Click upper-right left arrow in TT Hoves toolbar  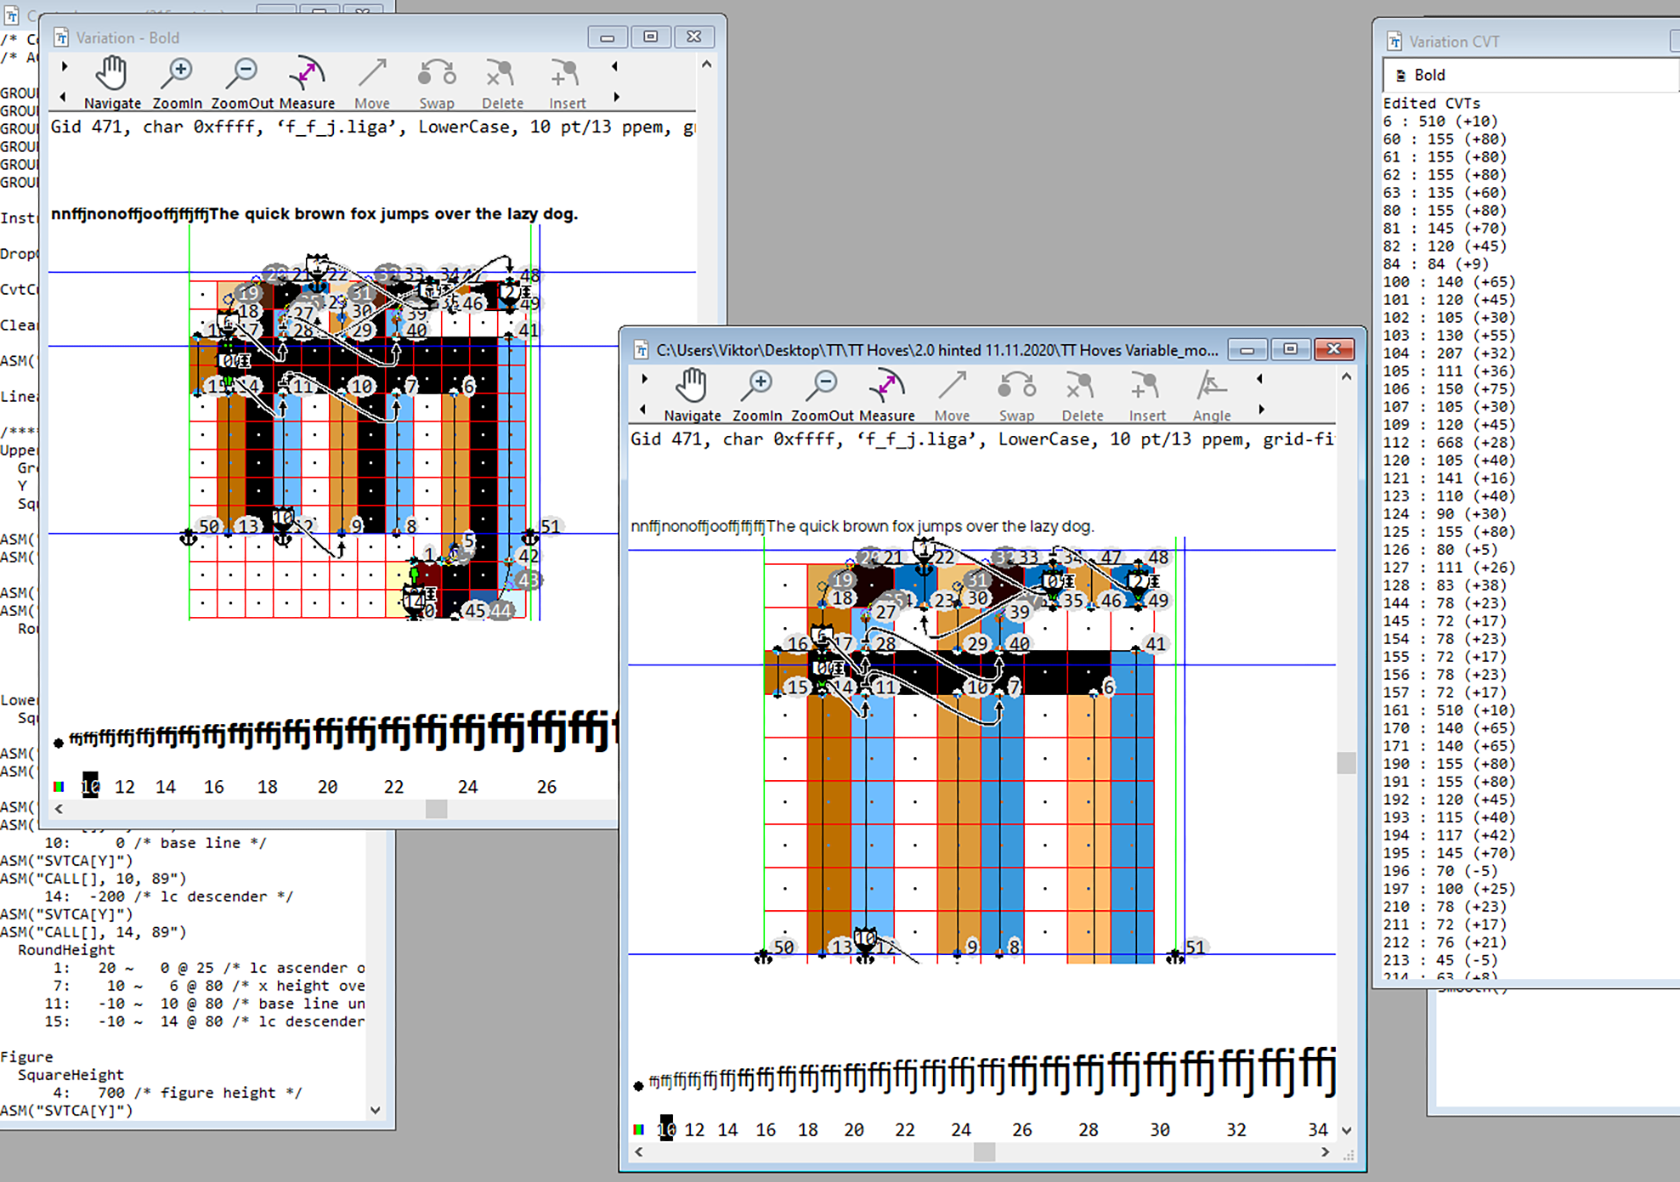tap(1260, 379)
